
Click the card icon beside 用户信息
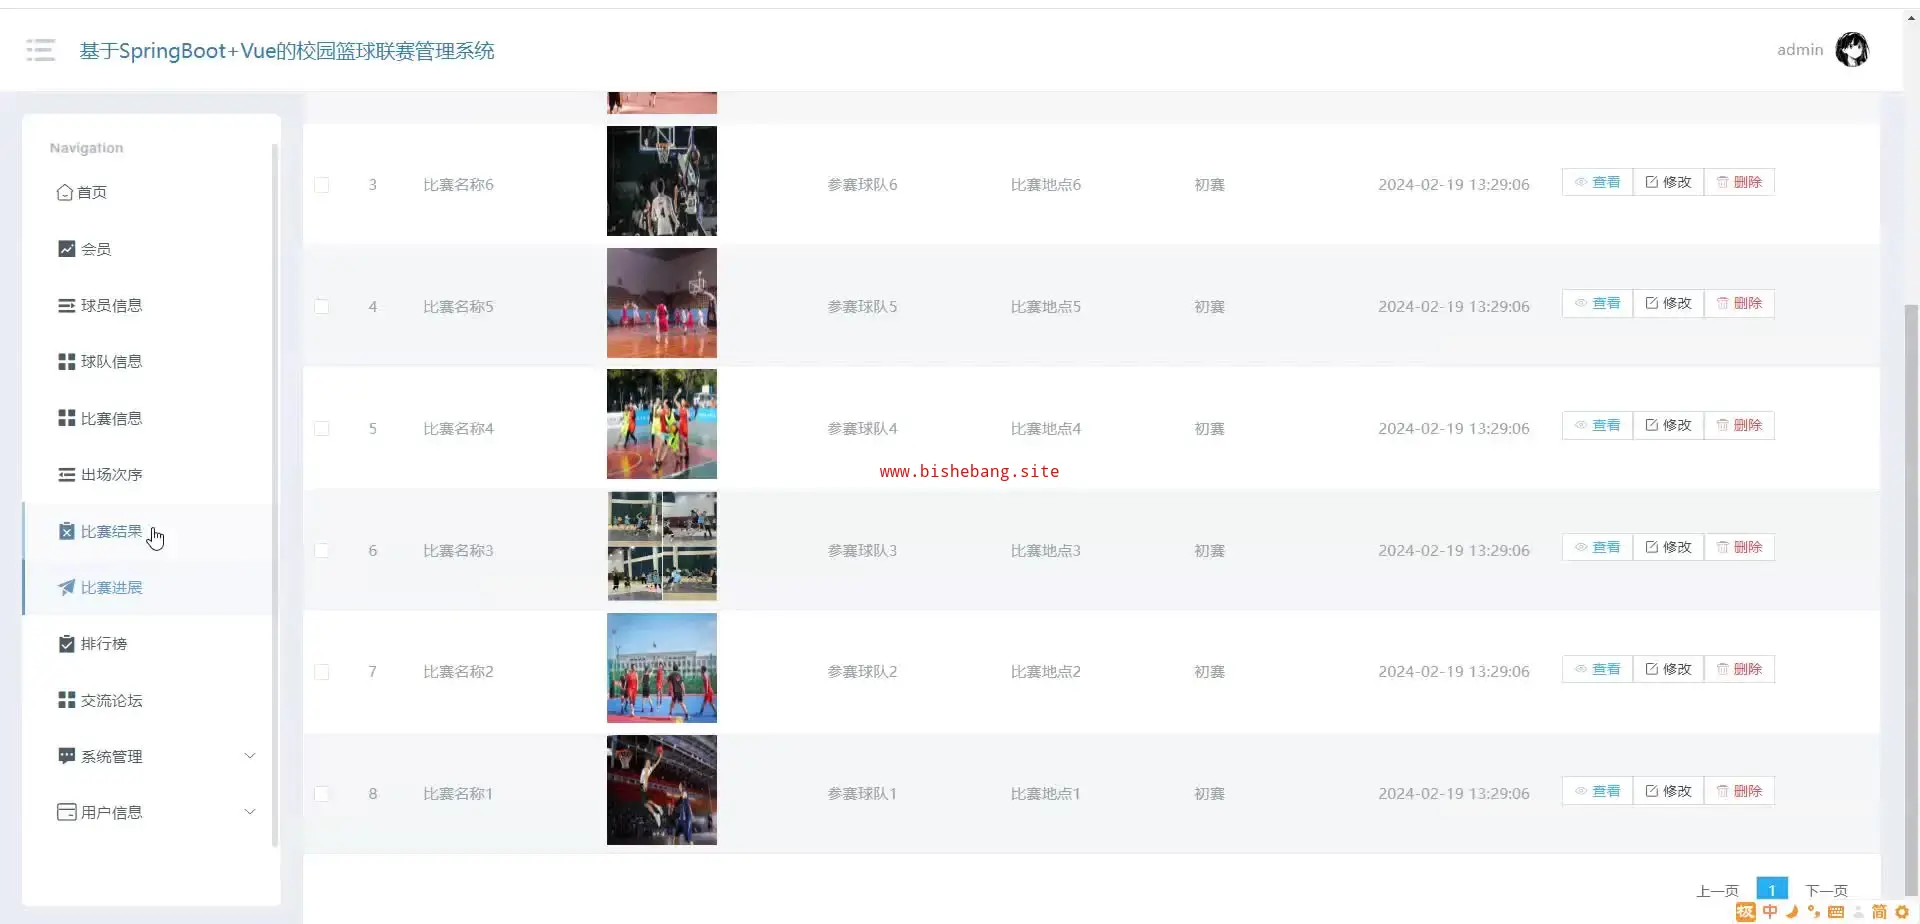pyautogui.click(x=67, y=812)
